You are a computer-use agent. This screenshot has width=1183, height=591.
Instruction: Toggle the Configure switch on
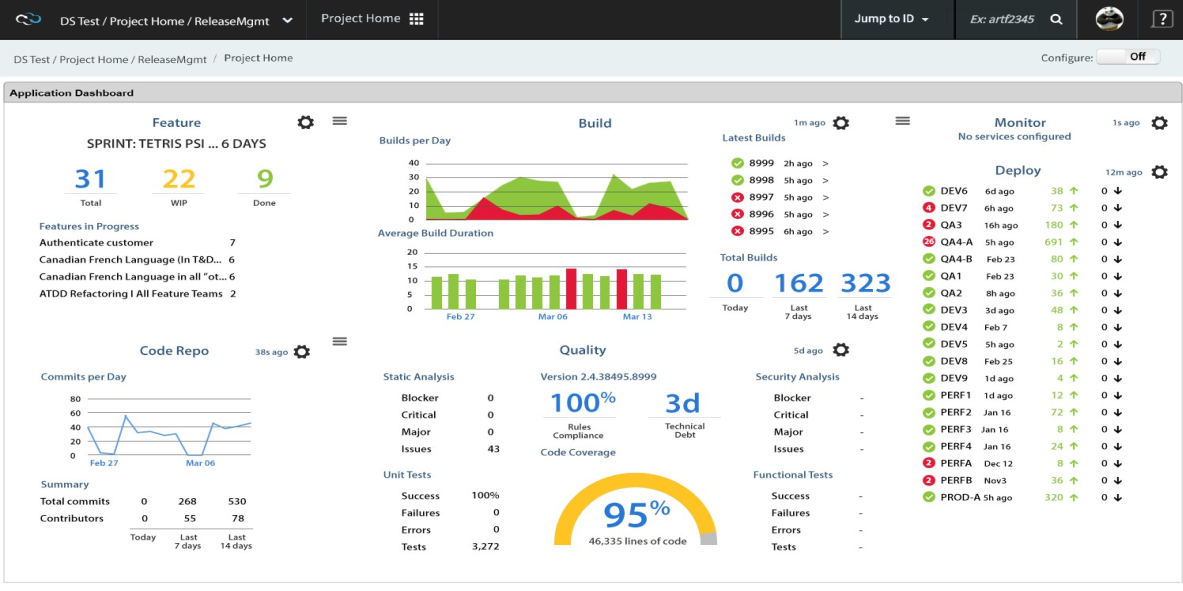[1128, 57]
